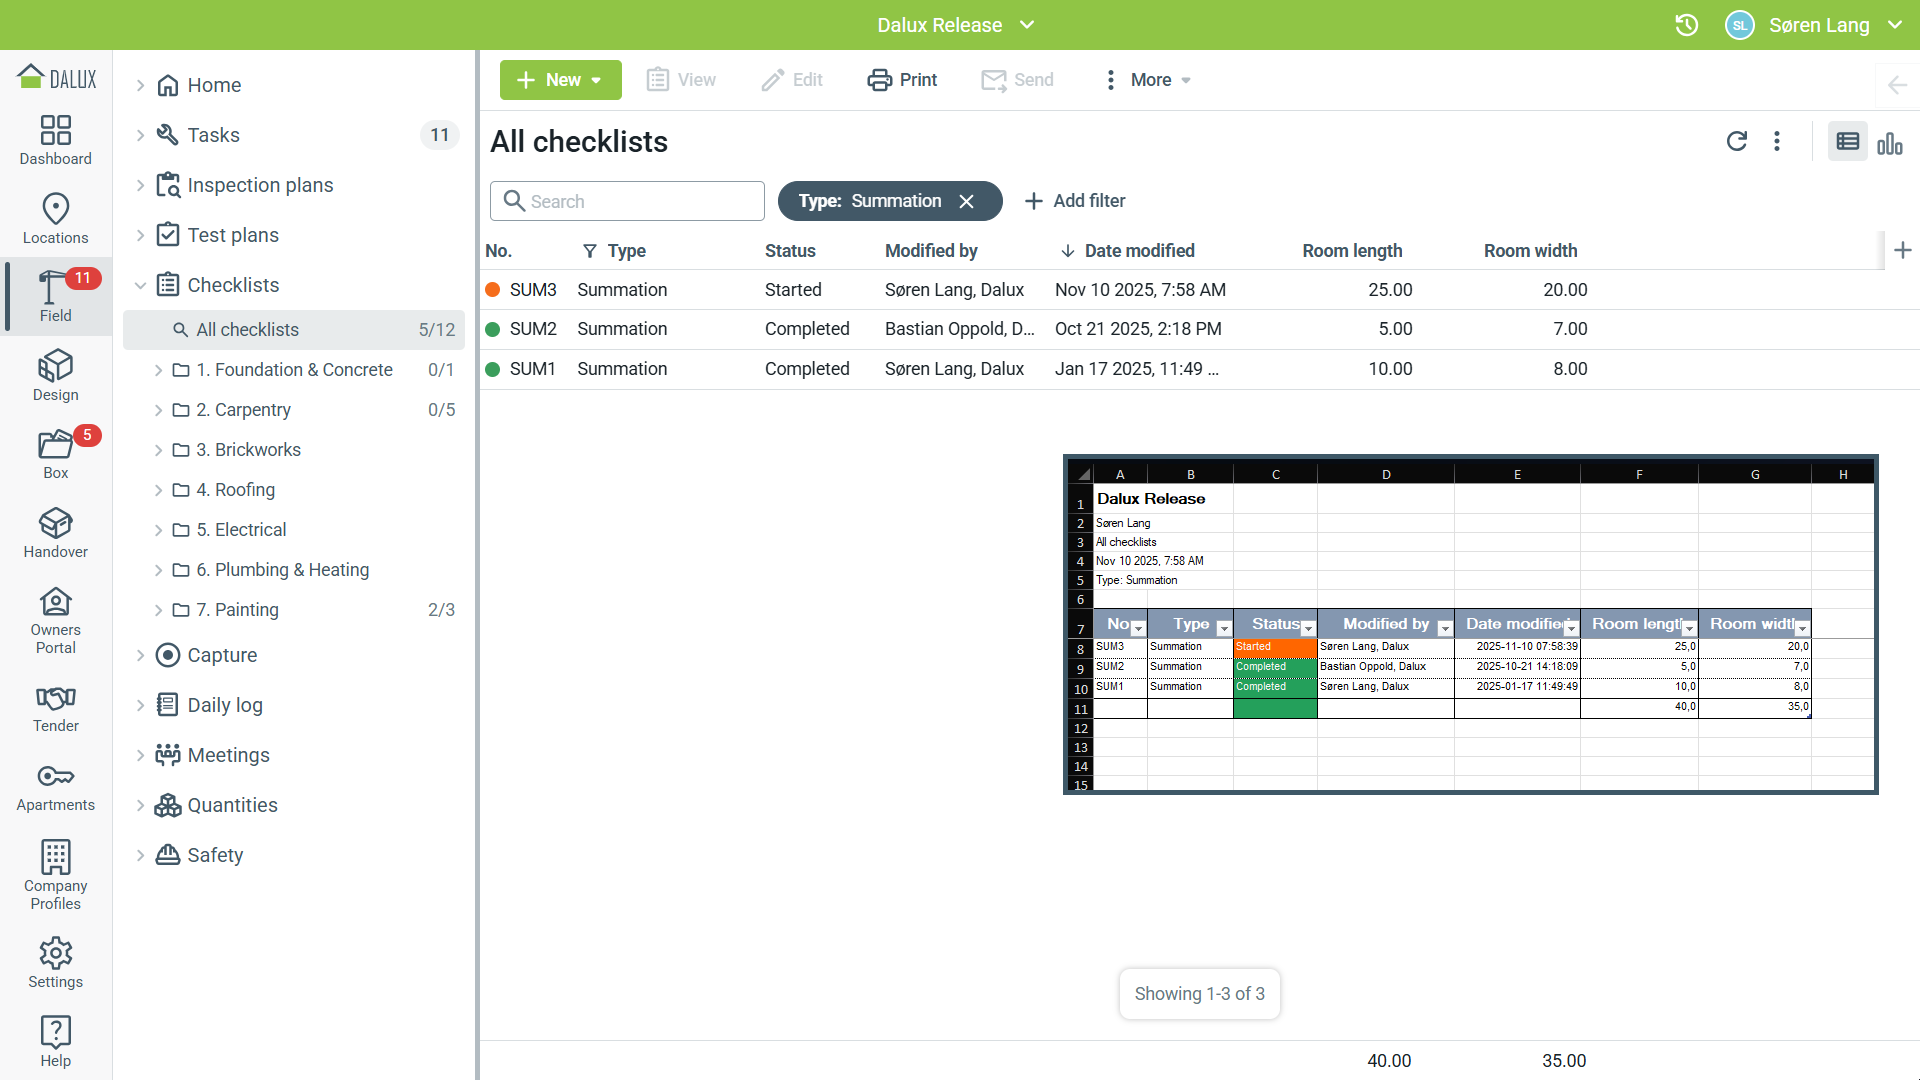This screenshot has width=1920, height=1080.
Task: Click the SL user avatar
Action: pos(1740,25)
